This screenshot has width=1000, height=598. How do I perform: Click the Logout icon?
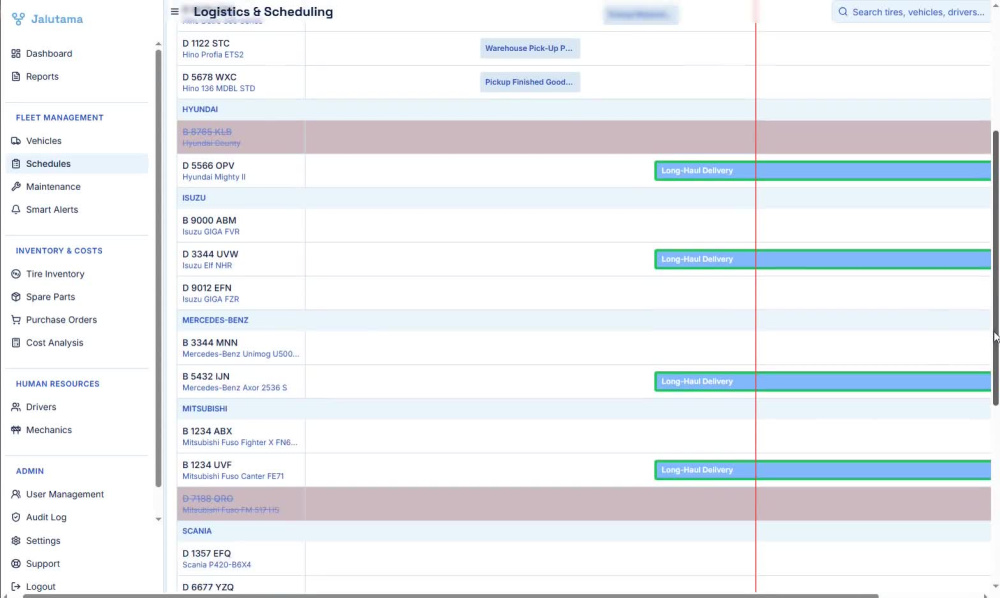pos(16,587)
